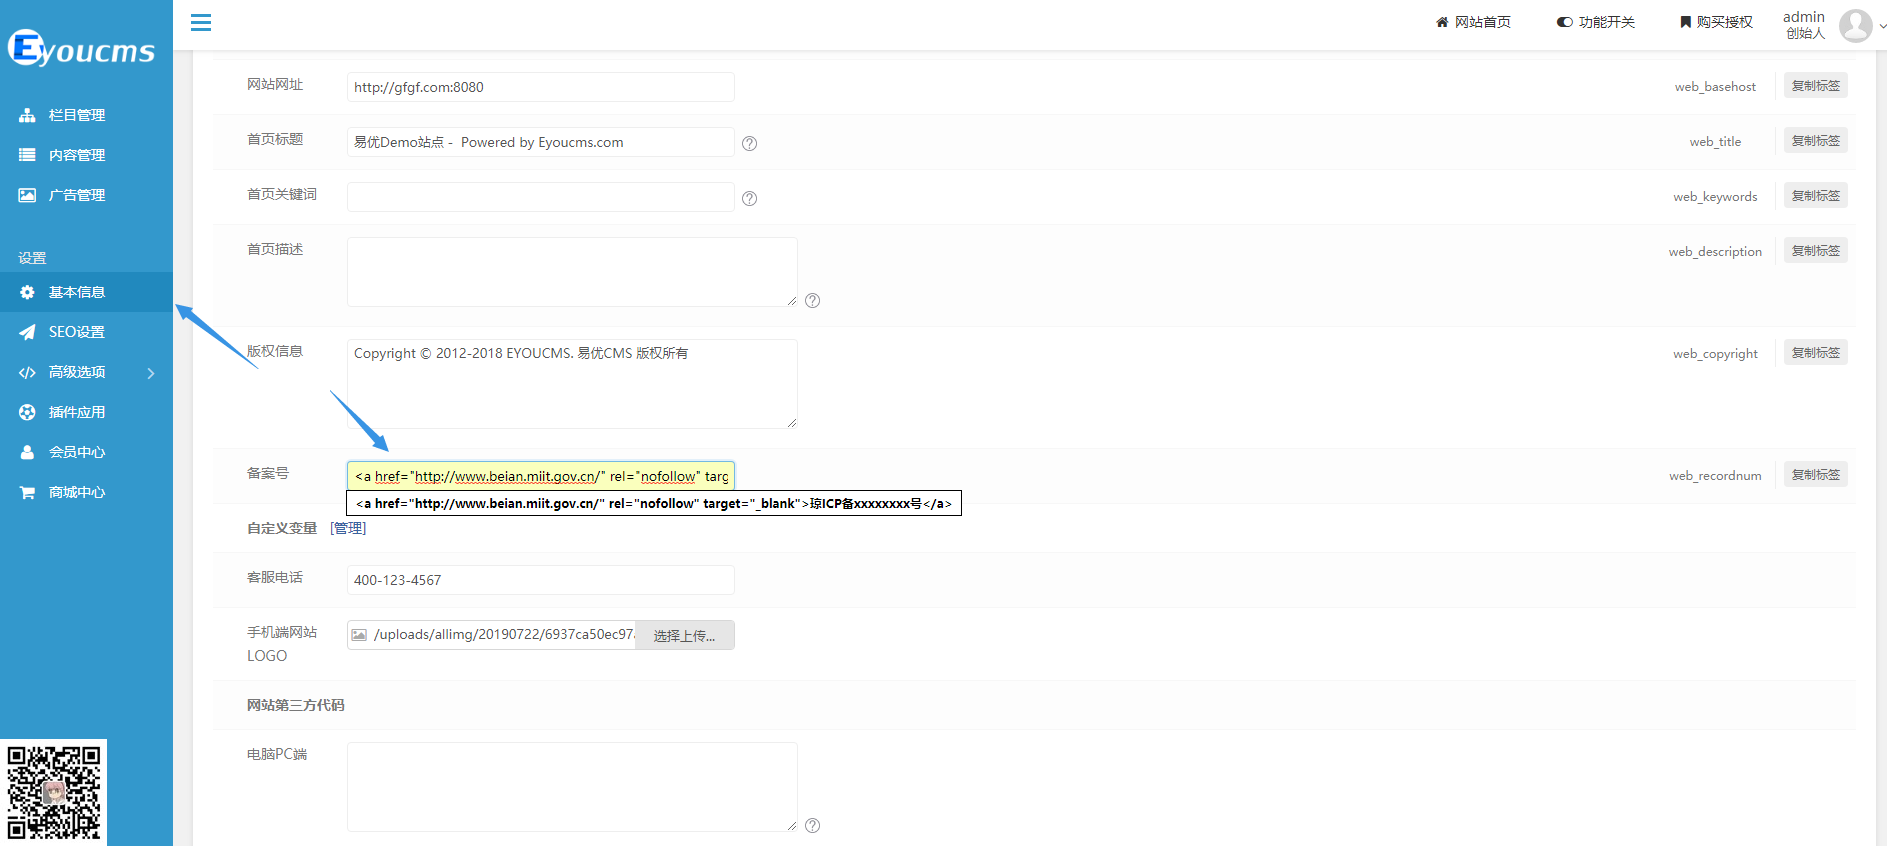Click the help icon below 首页描述 textarea
The width and height of the screenshot is (1887, 846).
click(812, 300)
